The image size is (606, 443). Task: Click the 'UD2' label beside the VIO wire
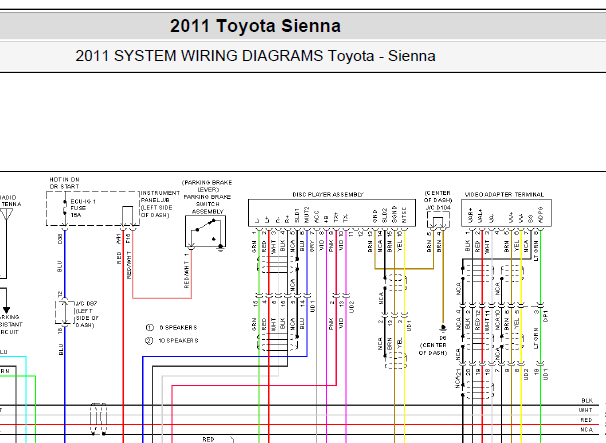(351, 307)
